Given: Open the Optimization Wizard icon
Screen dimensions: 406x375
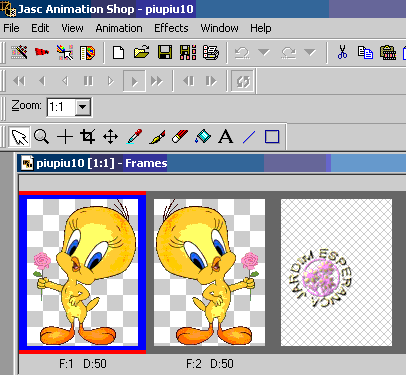Looking at the screenshot, I should [x=65, y=52].
